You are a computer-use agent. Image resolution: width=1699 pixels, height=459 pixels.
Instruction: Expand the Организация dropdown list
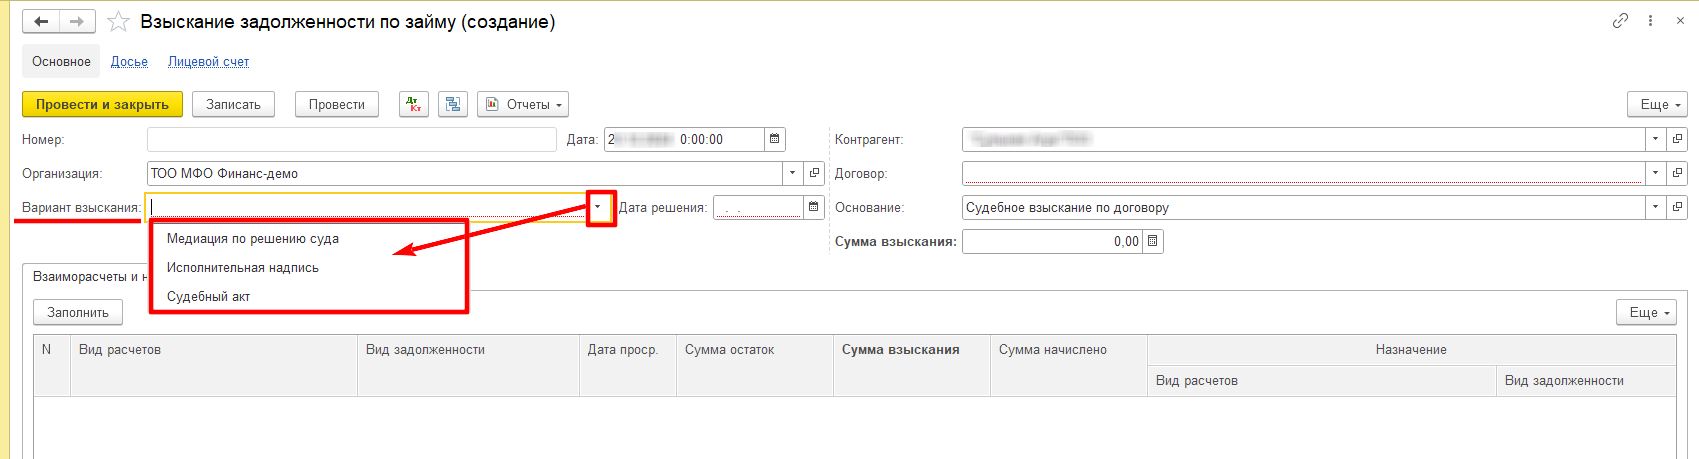pyautogui.click(x=793, y=173)
